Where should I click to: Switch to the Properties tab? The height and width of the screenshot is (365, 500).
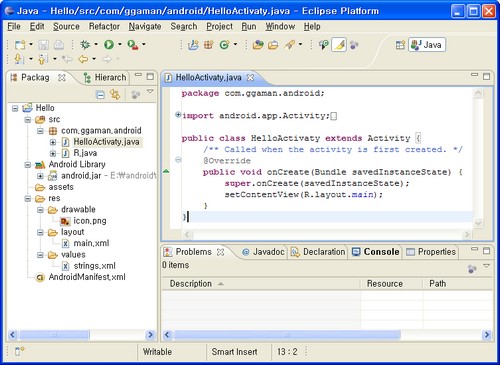(431, 252)
